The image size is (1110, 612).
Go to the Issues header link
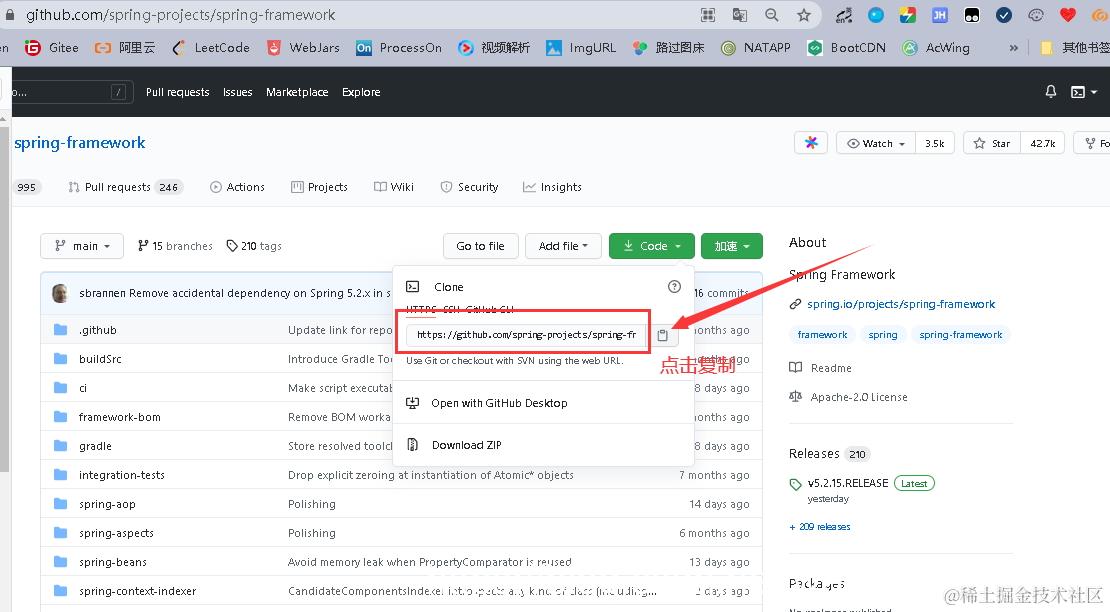[238, 92]
